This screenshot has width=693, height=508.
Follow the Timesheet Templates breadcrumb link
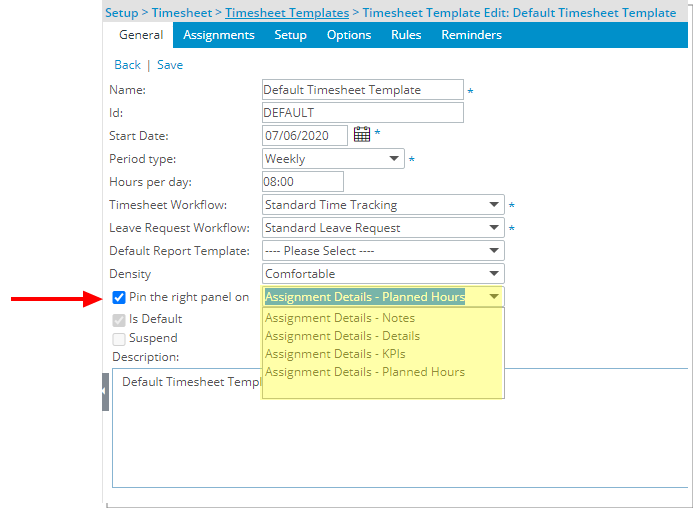click(x=287, y=13)
